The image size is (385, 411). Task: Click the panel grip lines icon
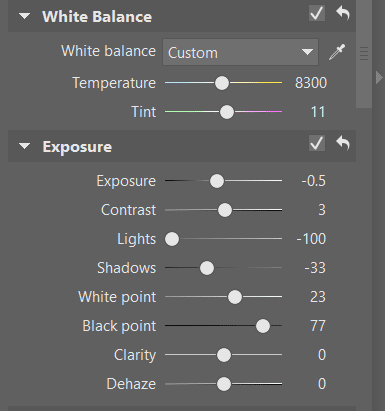(364, 54)
